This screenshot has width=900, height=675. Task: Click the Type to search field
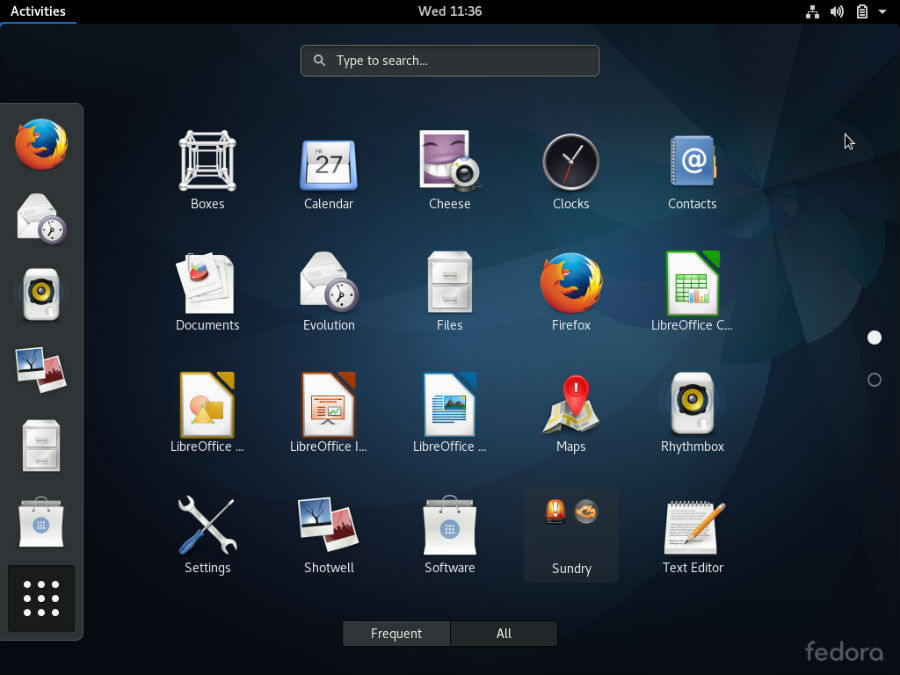[450, 61]
